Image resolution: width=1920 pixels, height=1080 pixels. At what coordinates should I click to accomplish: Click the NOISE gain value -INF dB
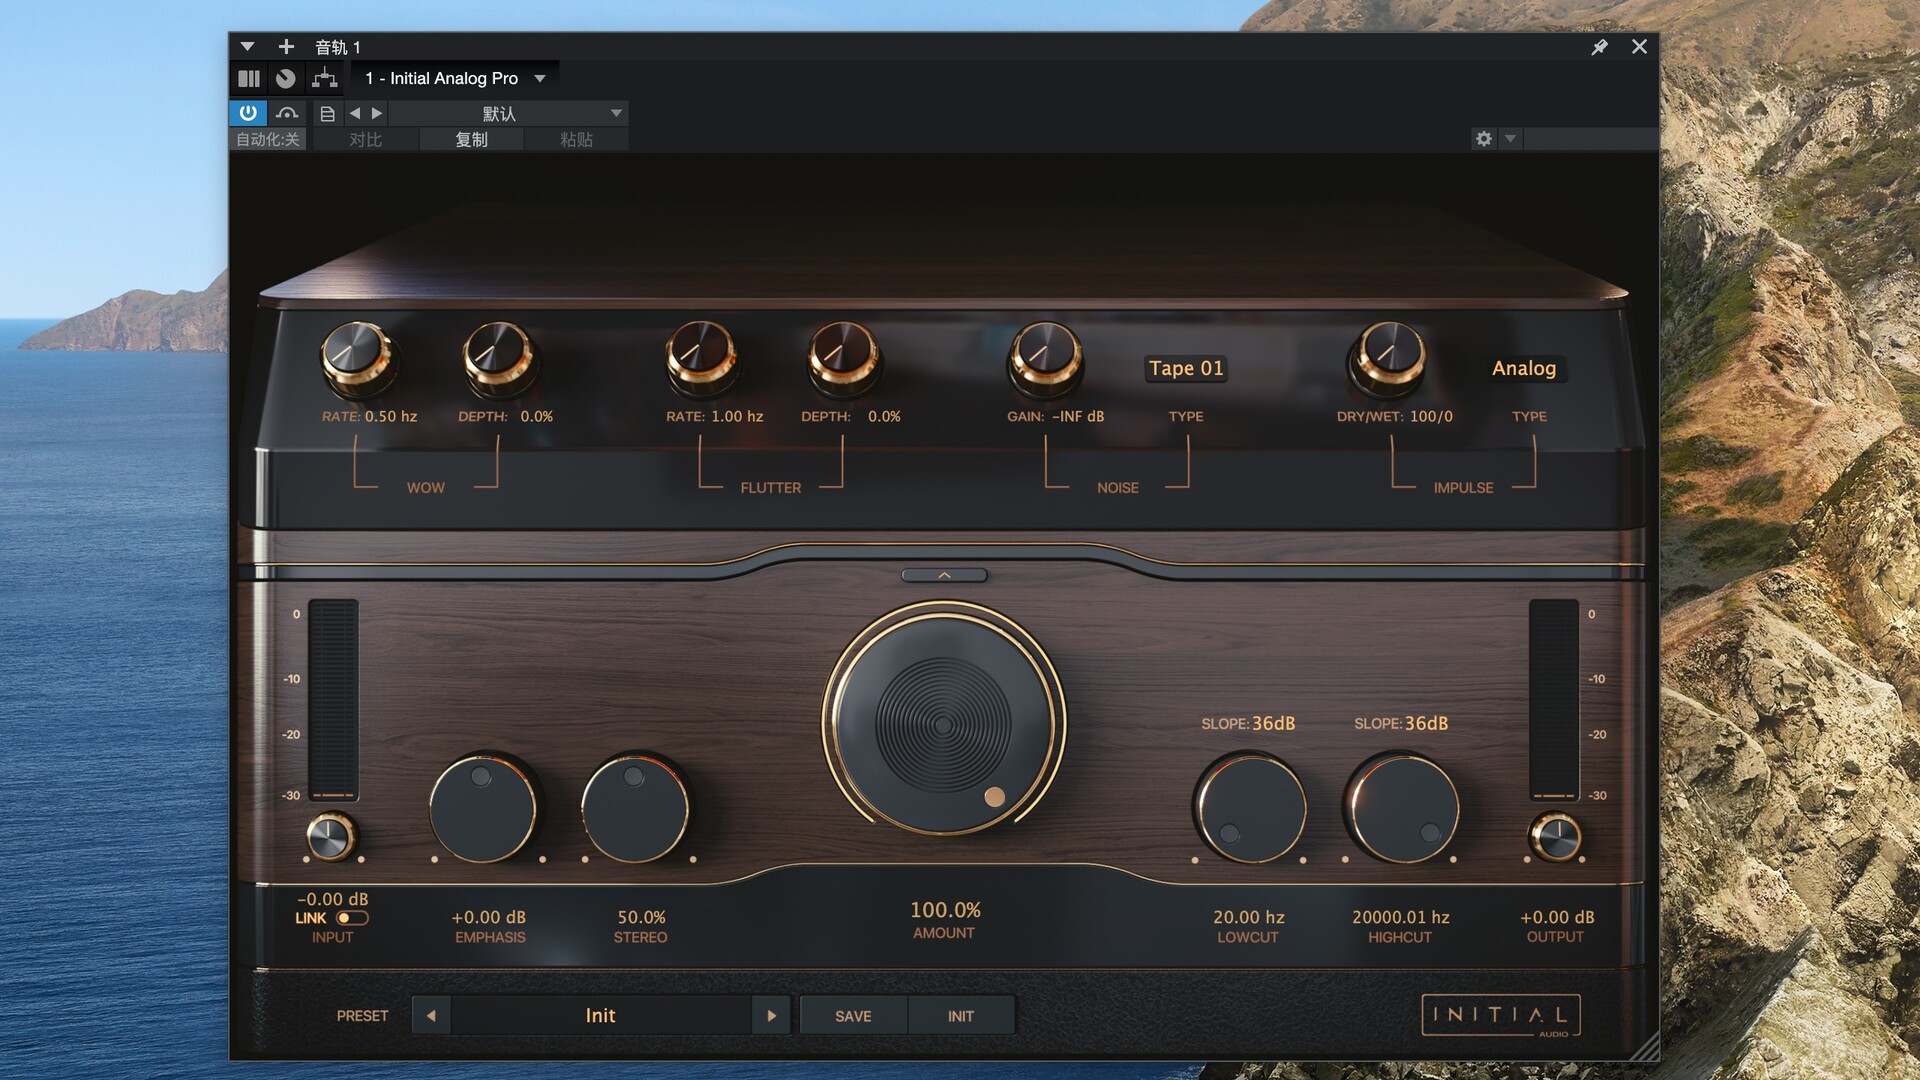(x=1078, y=416)
